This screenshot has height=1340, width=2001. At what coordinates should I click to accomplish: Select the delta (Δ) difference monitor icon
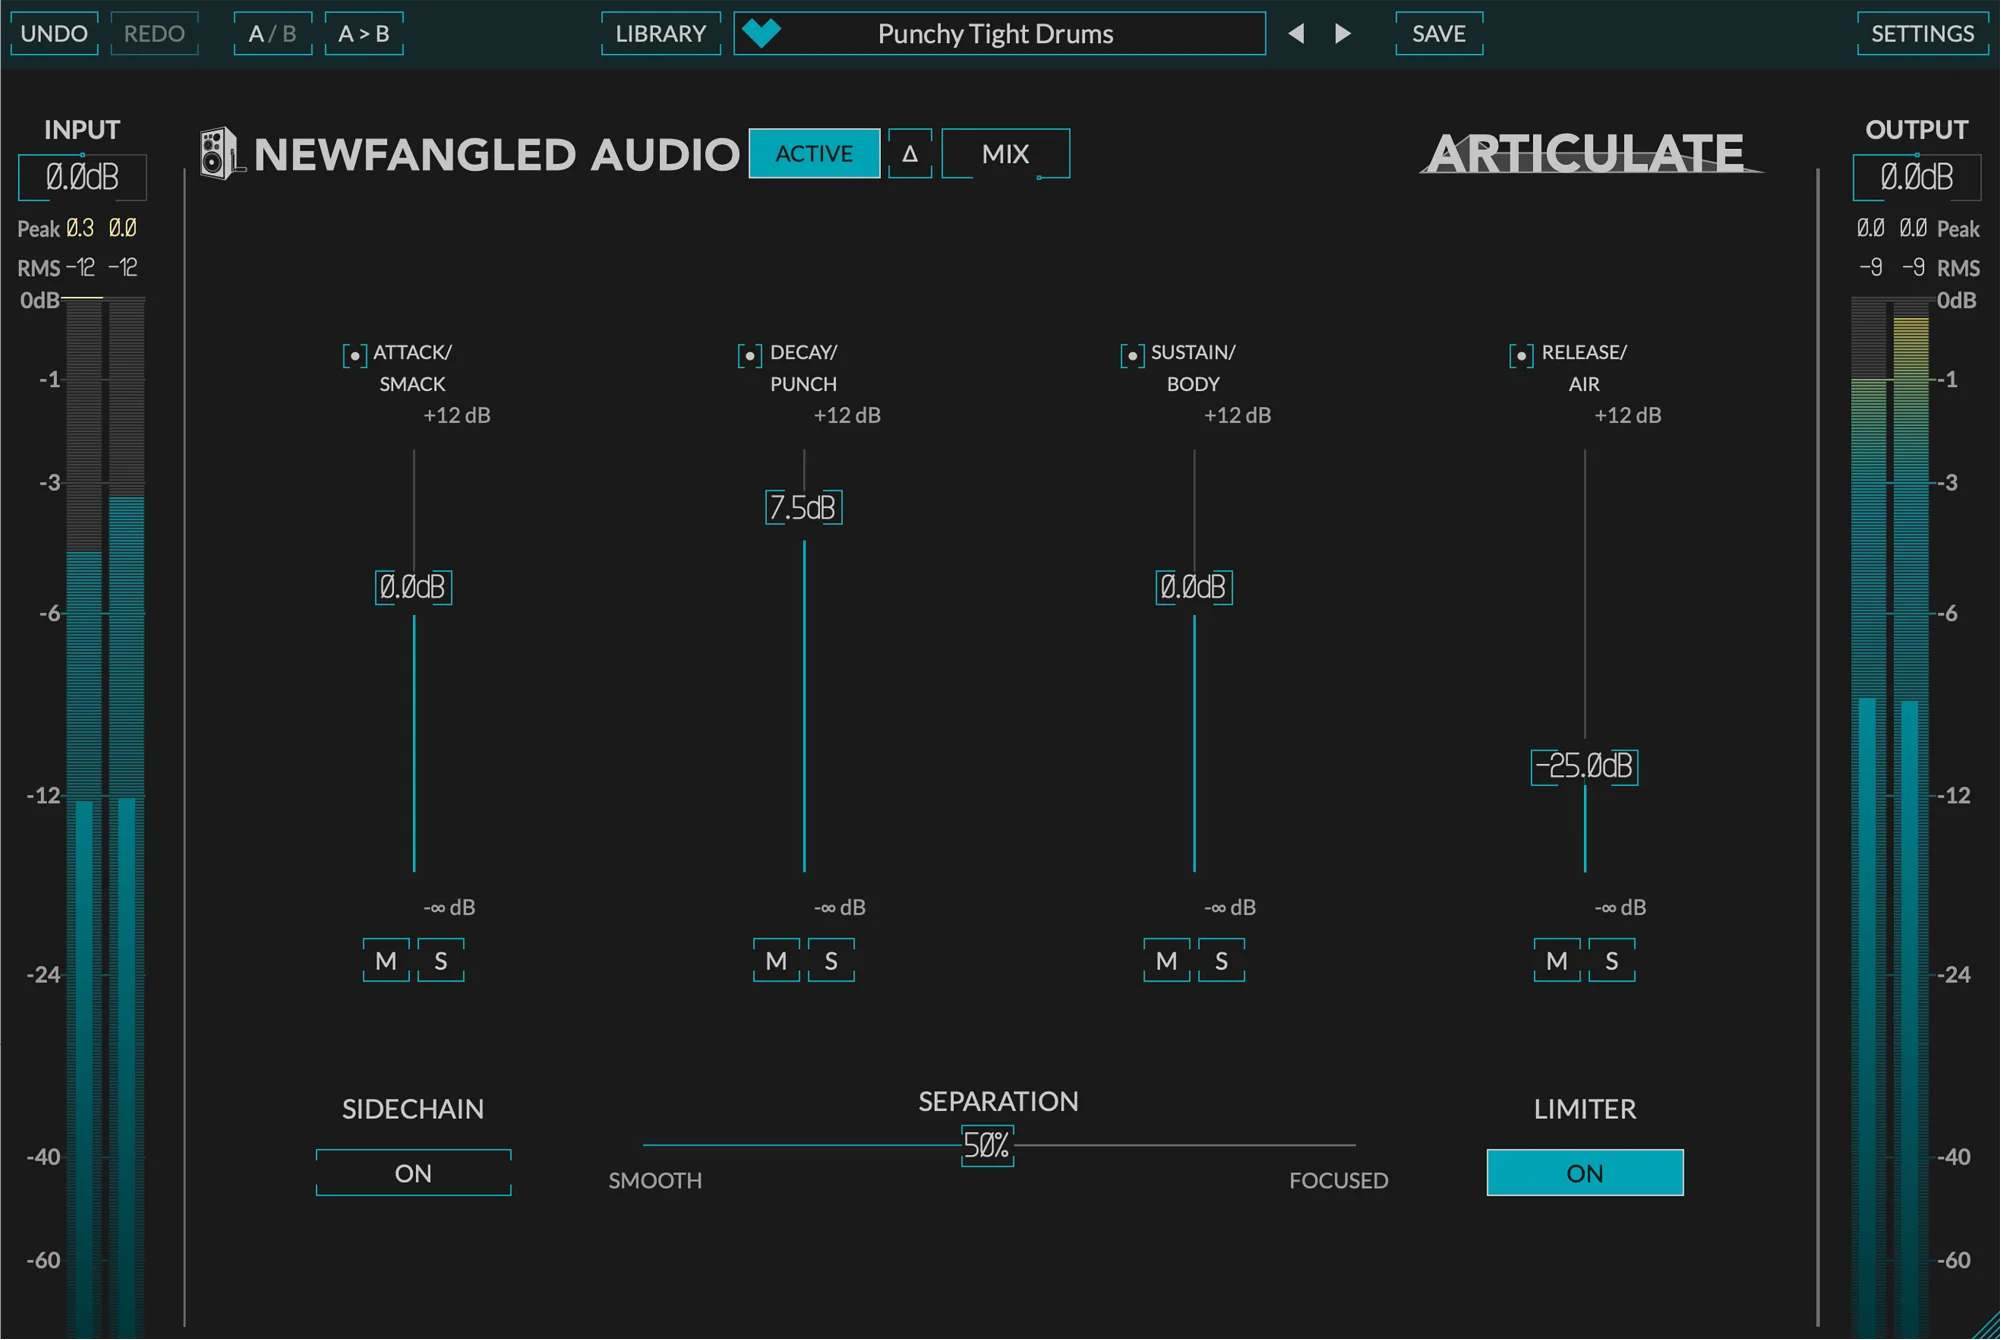click(x=910, y=153)
